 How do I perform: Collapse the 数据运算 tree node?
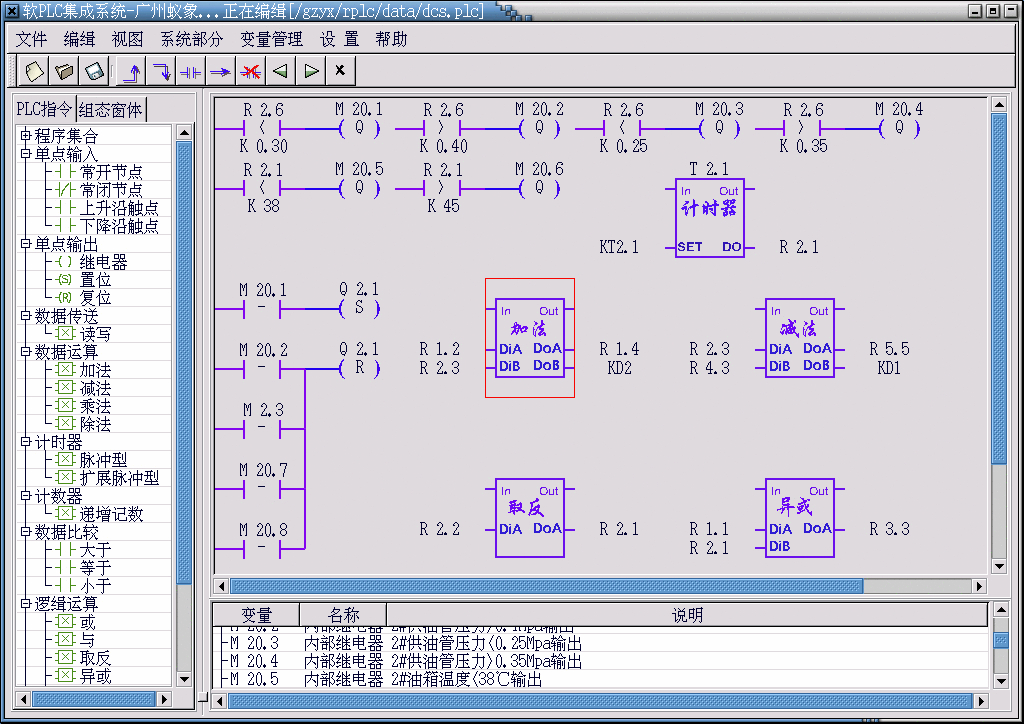(25, 351)
